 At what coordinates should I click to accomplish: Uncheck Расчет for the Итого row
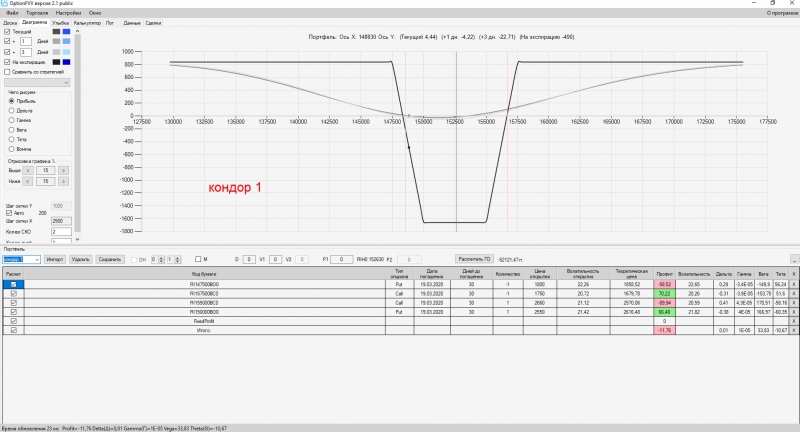(x=13, y=330)
